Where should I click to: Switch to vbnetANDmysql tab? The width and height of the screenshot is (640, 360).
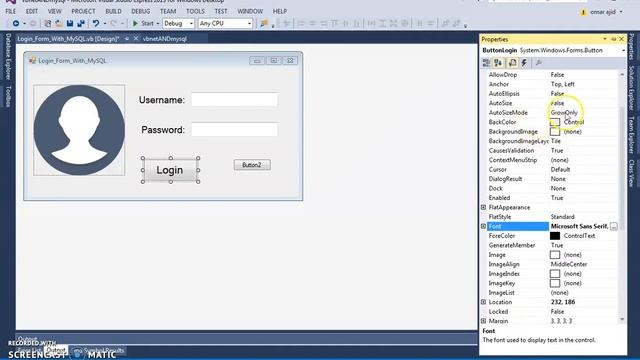[x=165, y=39]
